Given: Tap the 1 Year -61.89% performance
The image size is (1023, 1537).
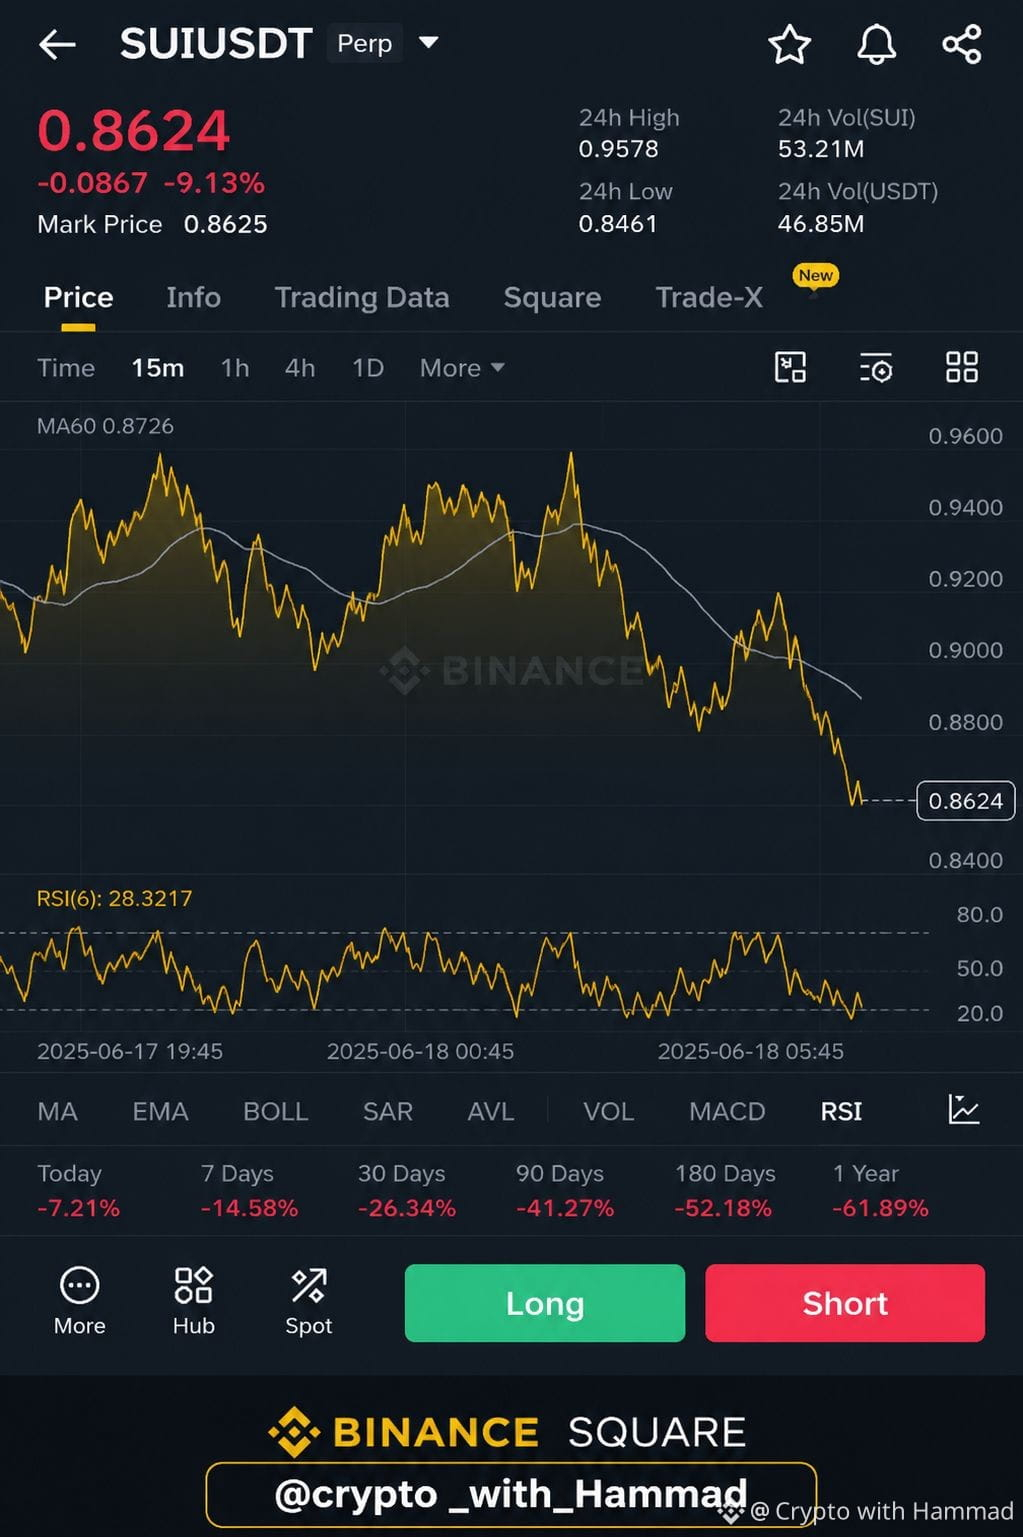Looking at the screenshot, I should pyautogui.click(x=881, y=1191).
